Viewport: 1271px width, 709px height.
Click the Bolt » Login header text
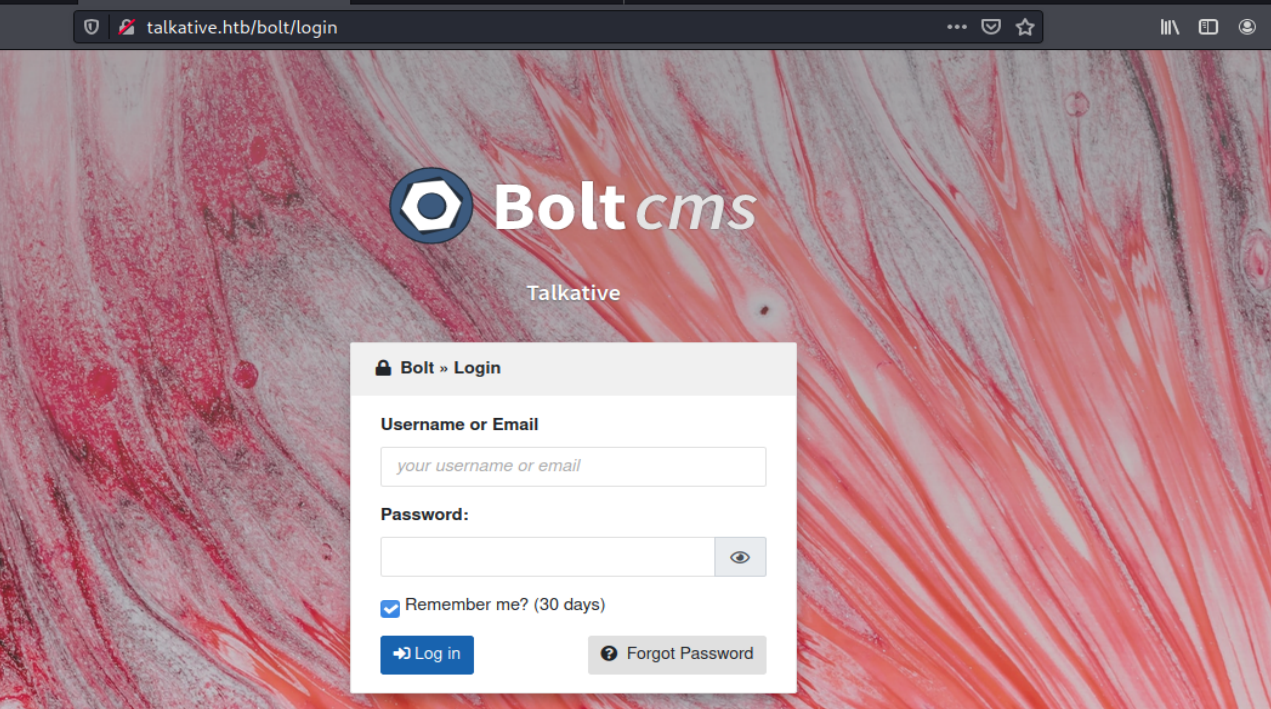click(451, 368)
